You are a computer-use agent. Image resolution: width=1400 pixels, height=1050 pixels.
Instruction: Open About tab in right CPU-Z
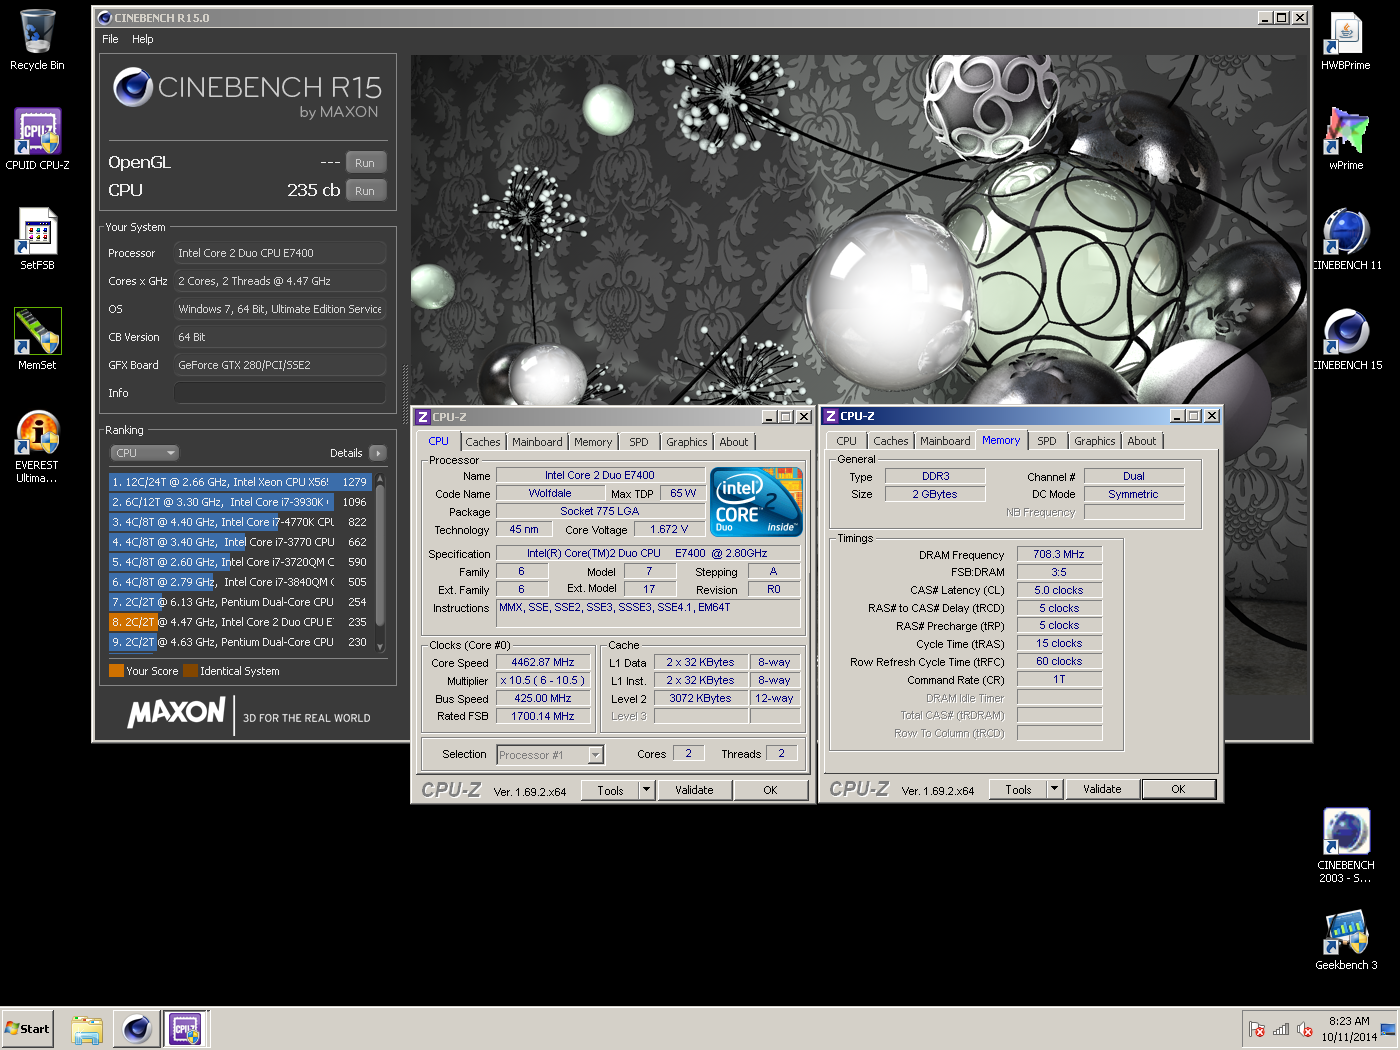[1142, 441]
